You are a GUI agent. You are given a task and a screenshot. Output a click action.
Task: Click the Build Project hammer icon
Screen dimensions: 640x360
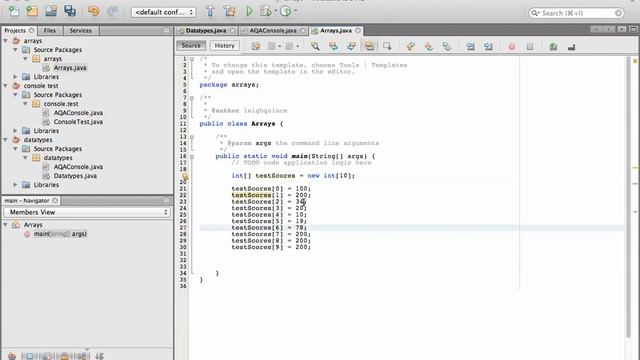[211, 11]
